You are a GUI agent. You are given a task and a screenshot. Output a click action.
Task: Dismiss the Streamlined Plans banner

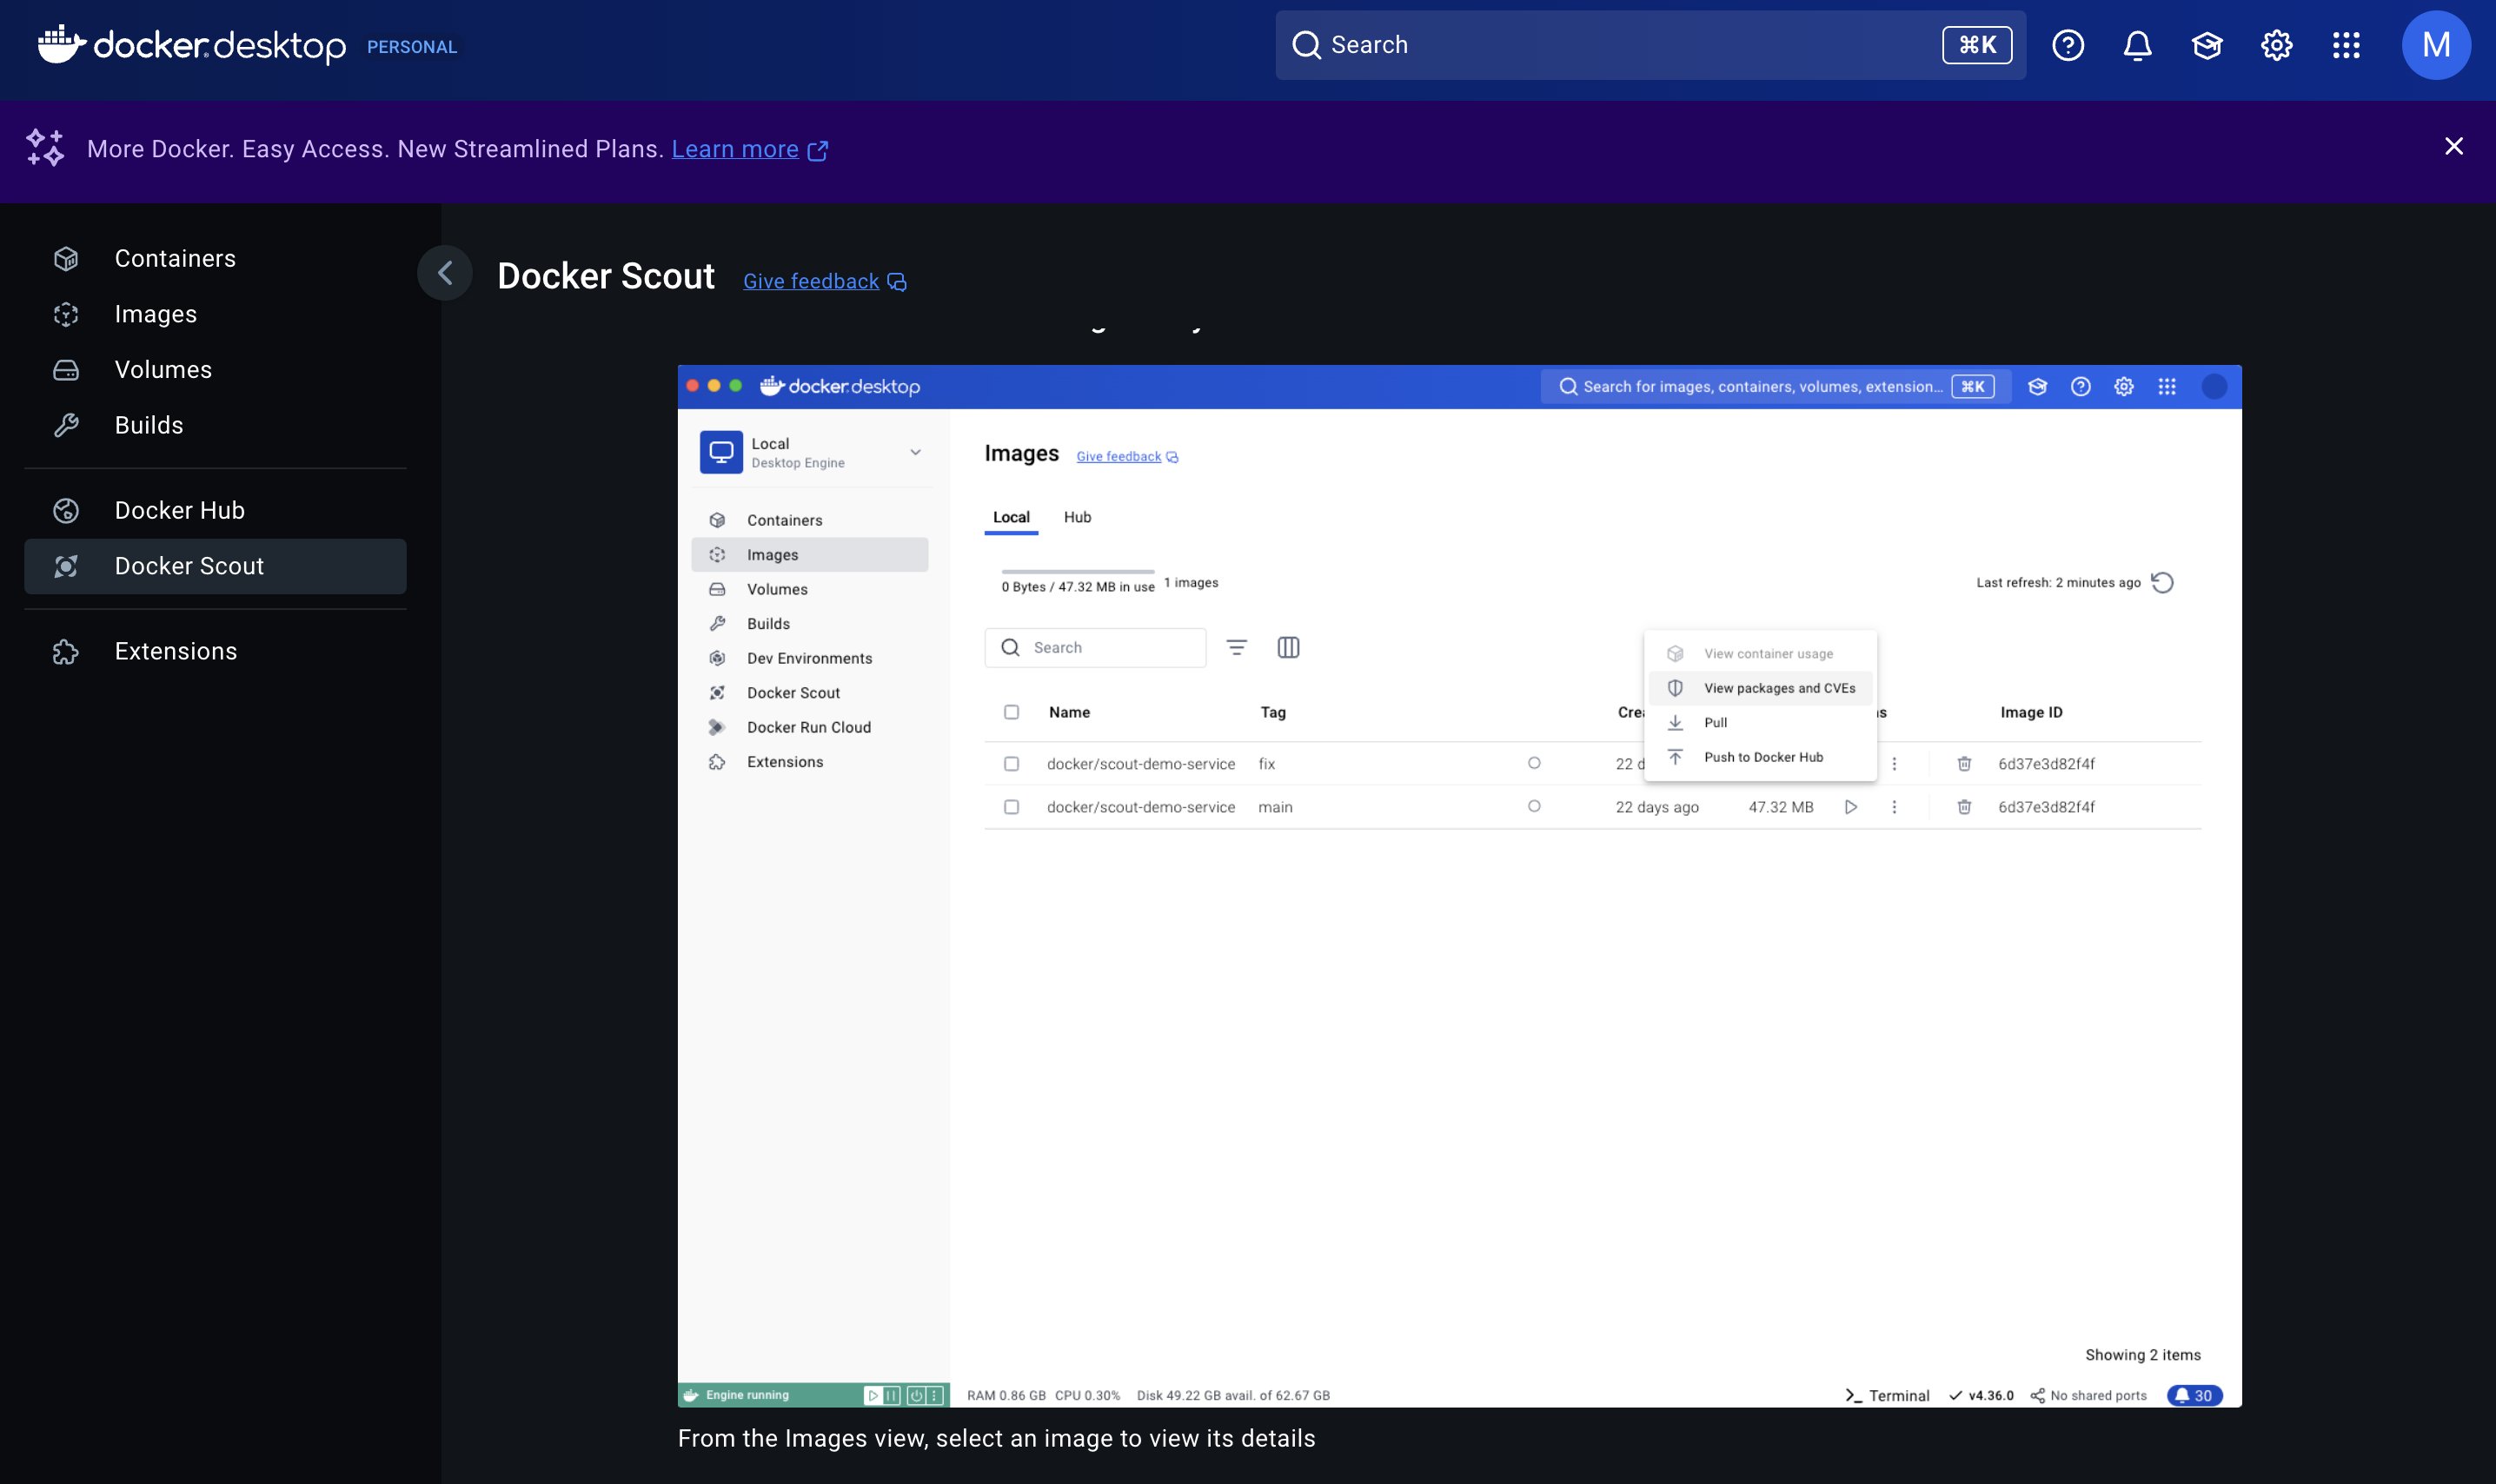[2453, 147]
